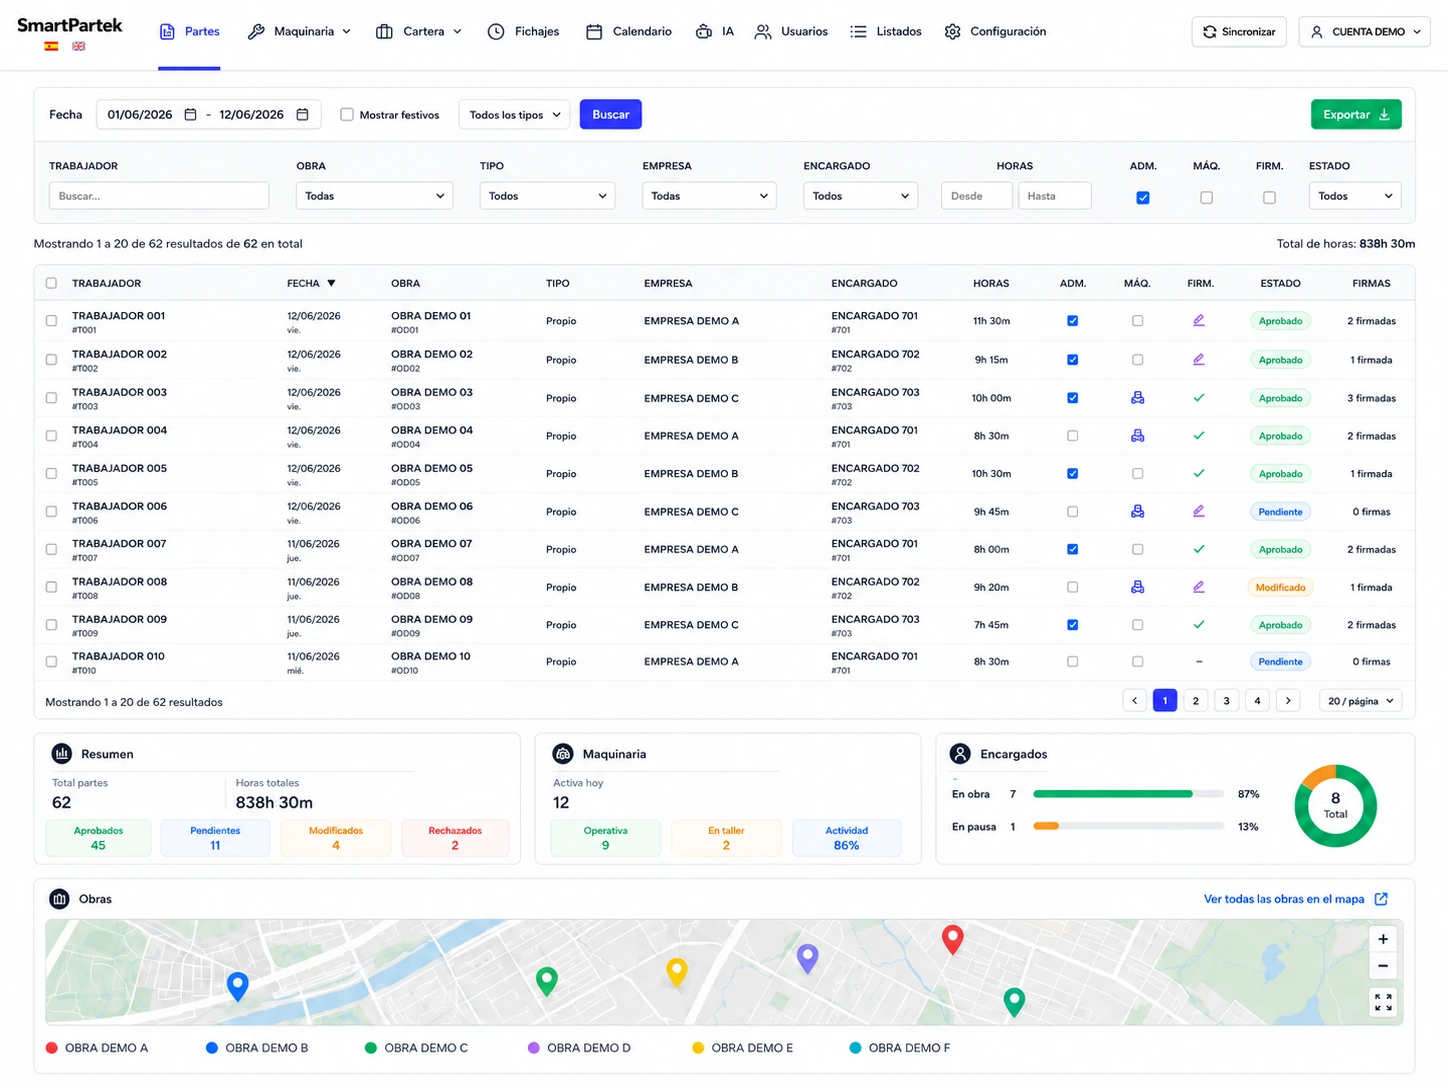Open TIPO filter dropdown
Screen dimensions: 1448x1086
click(547, 196)
